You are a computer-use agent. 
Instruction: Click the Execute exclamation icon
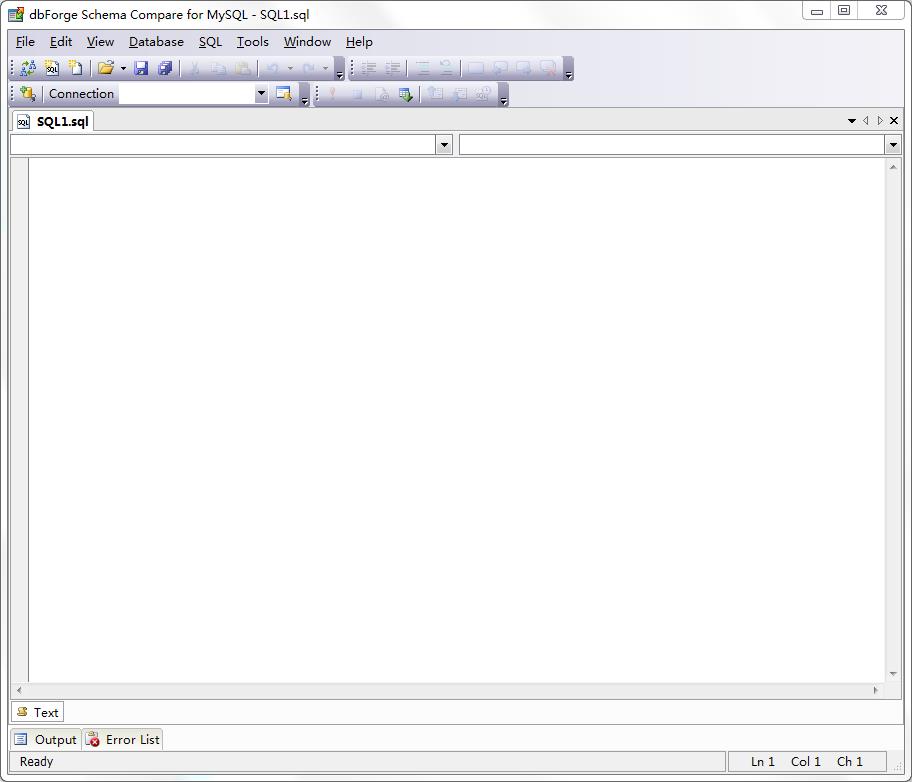point(332,94)
